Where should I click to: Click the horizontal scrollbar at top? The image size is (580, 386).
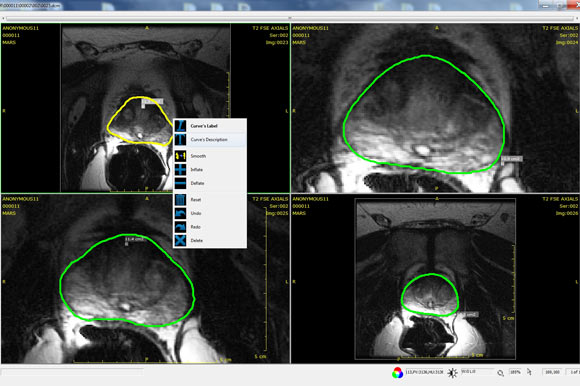pyautogui.click(x=290, y=18)
